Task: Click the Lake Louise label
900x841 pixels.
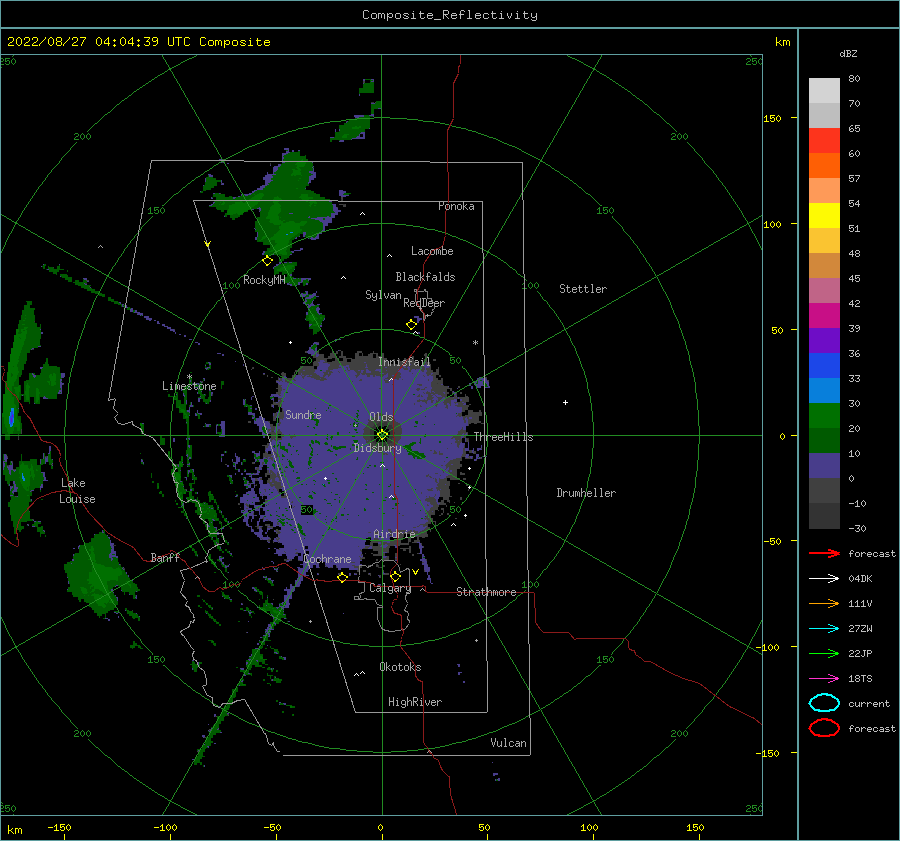Action: tap(77, 491)
